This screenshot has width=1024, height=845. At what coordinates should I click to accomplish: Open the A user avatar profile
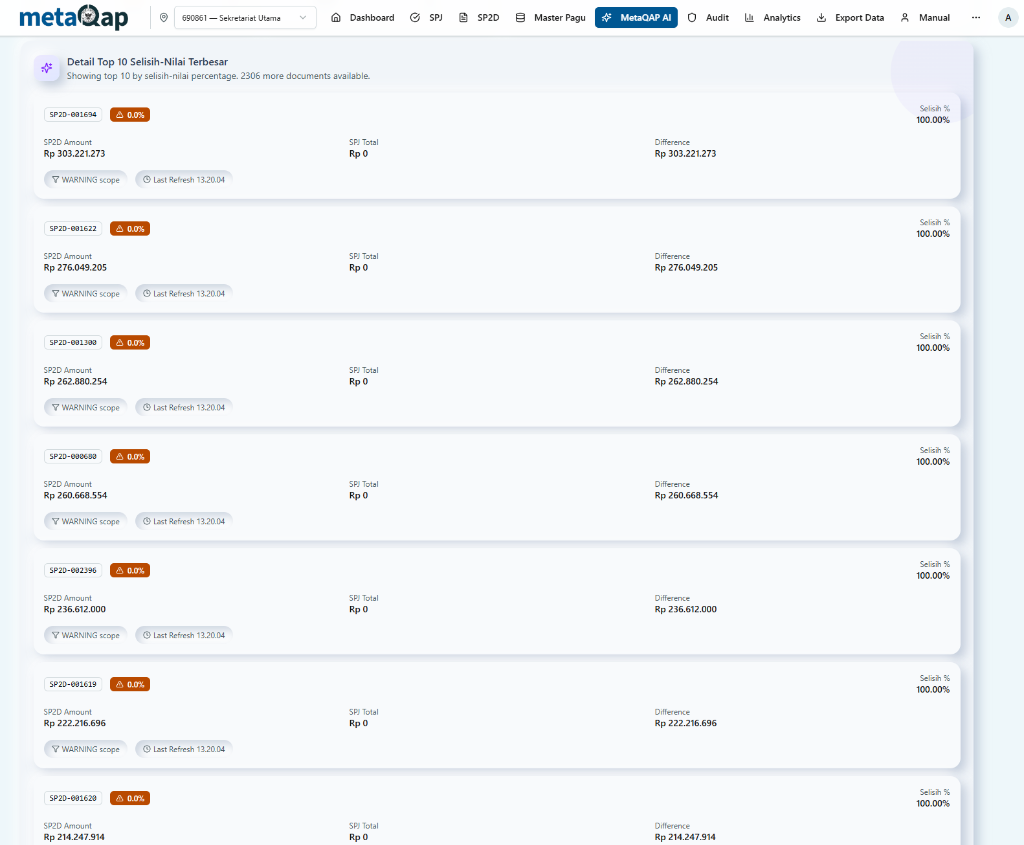click(1008, 17)
